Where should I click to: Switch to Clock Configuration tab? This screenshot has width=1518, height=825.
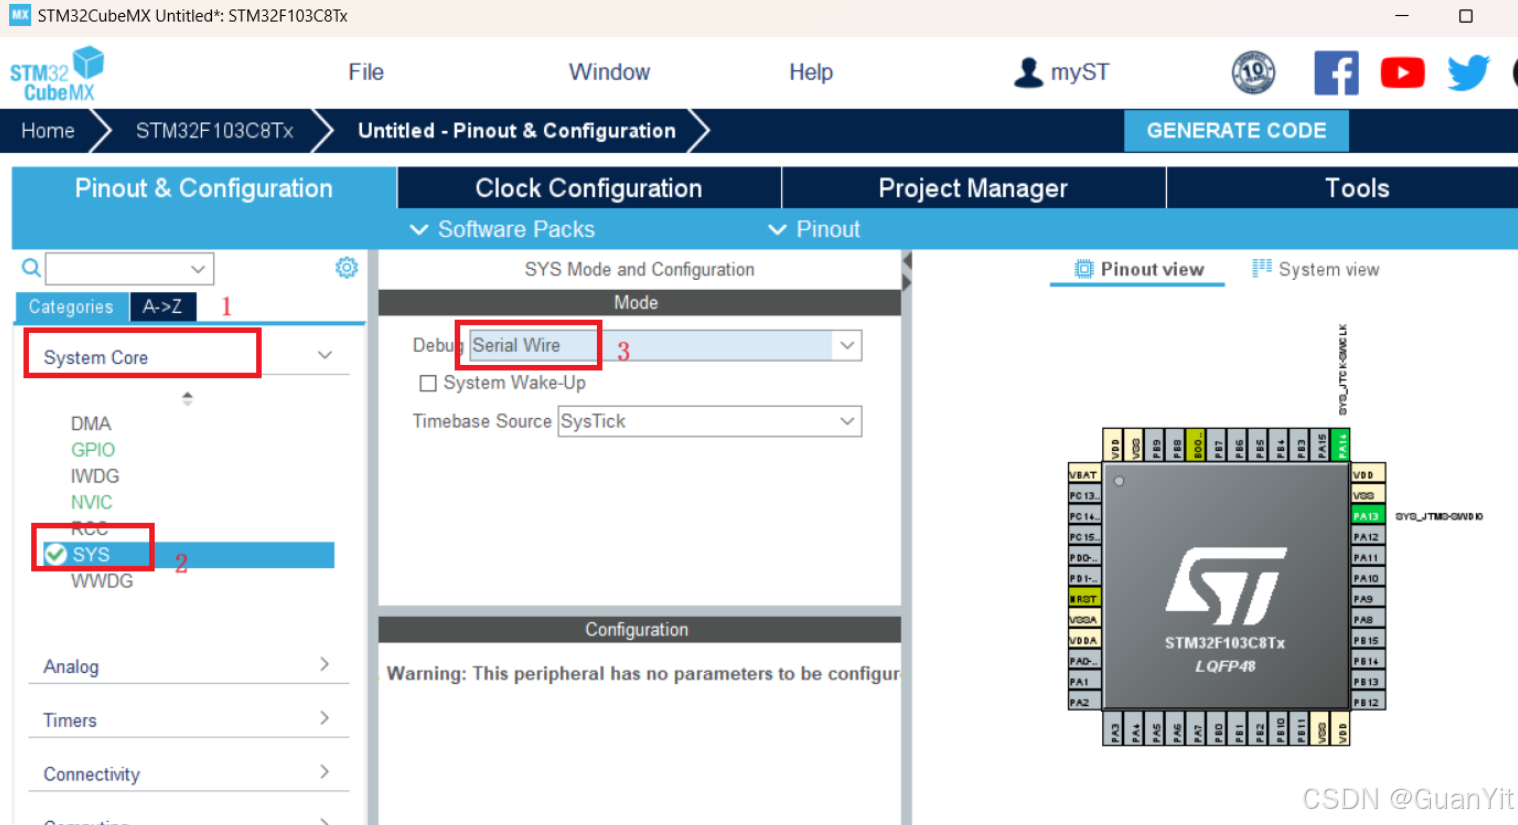point(589,188)
